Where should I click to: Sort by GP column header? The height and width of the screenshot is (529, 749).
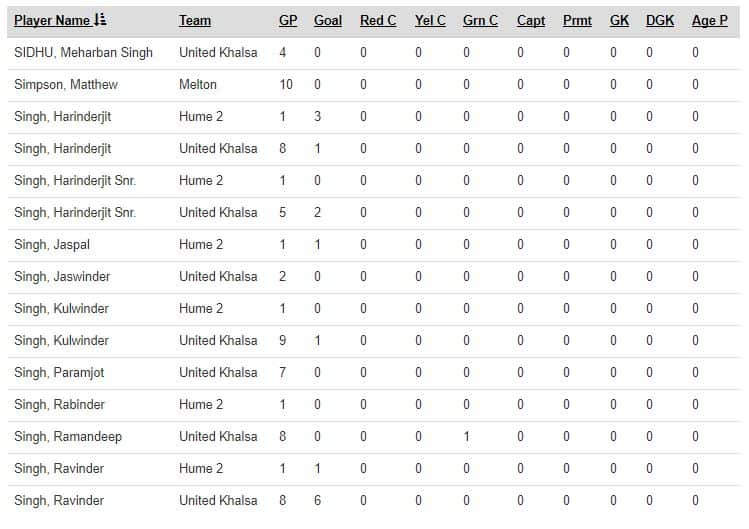point(288,20)
